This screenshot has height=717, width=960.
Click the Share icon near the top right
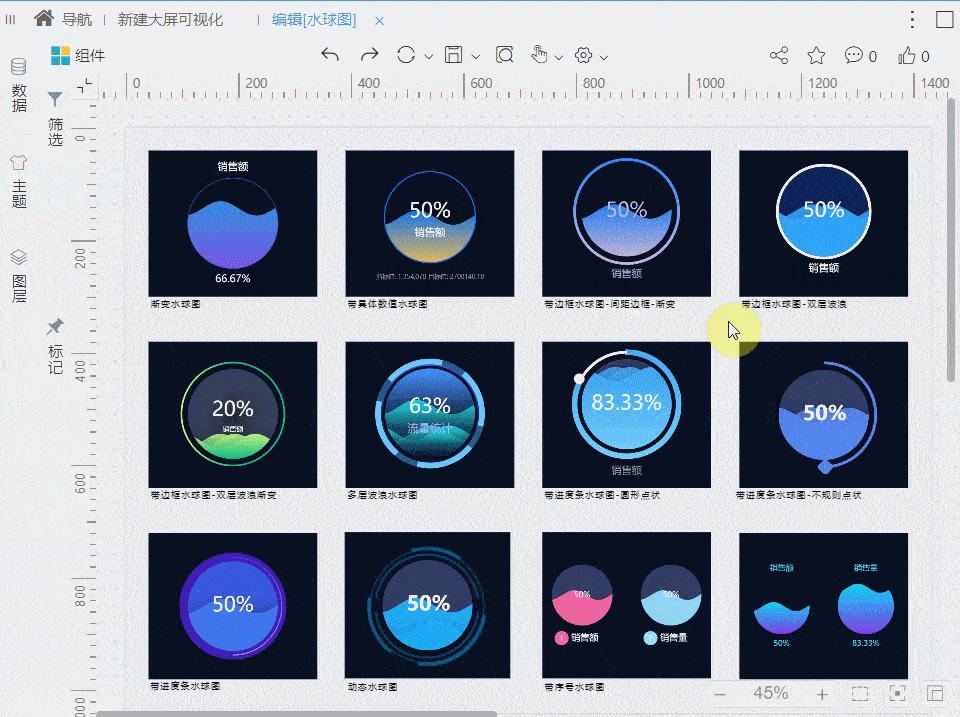pyautogui.click(x=779, y=56)
